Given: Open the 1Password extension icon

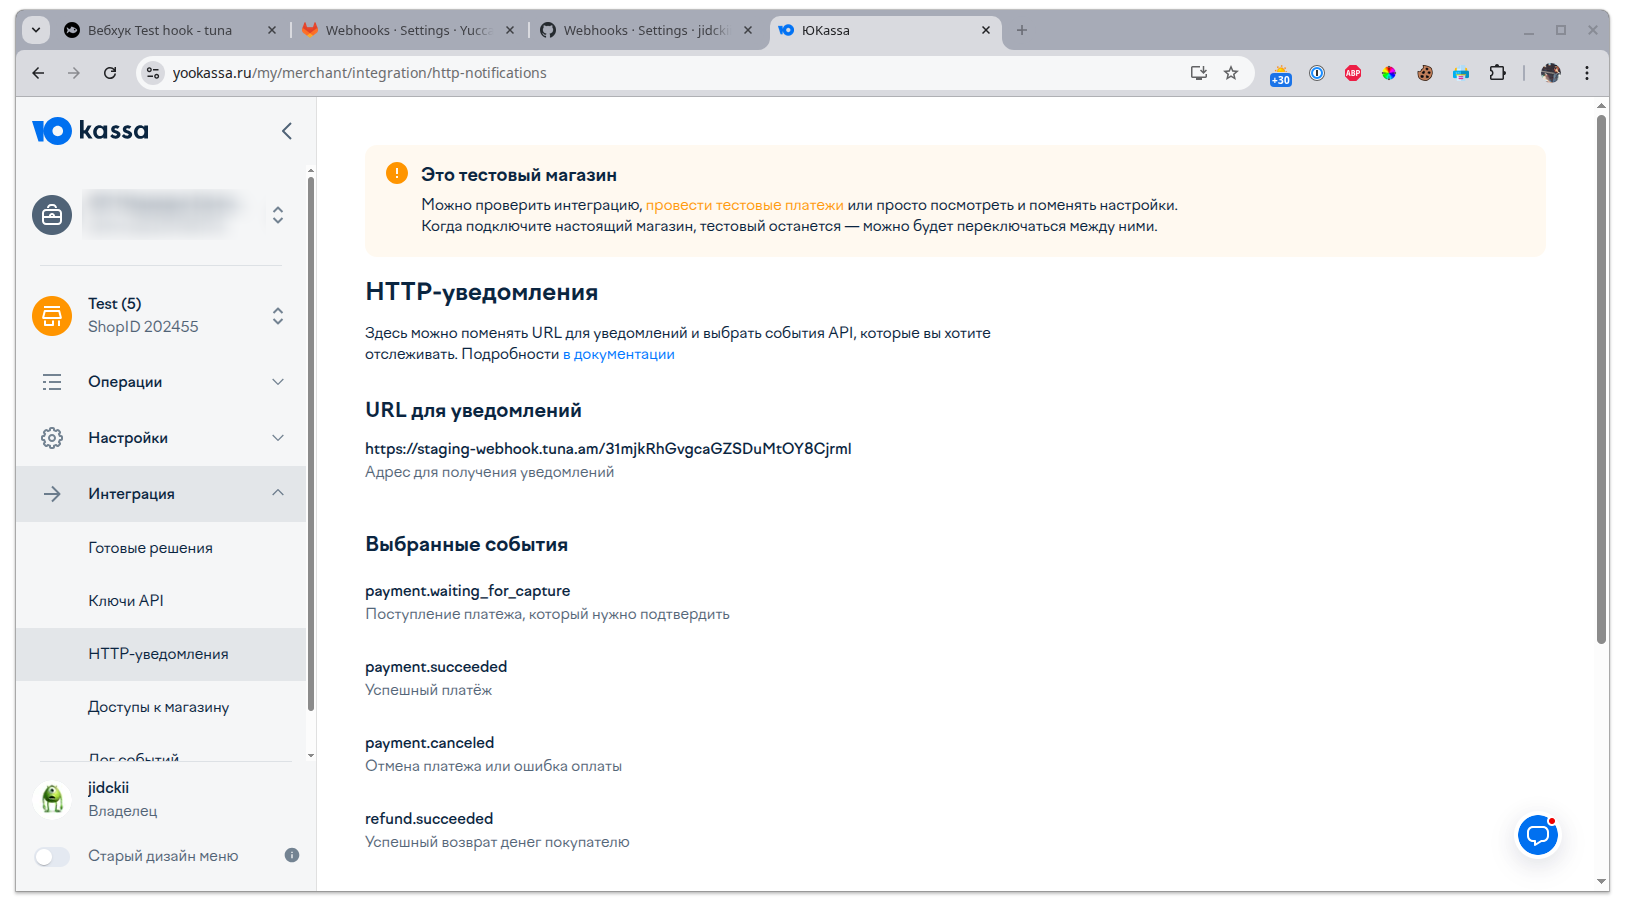Looking at the screenshot, I should [1317, 73].
